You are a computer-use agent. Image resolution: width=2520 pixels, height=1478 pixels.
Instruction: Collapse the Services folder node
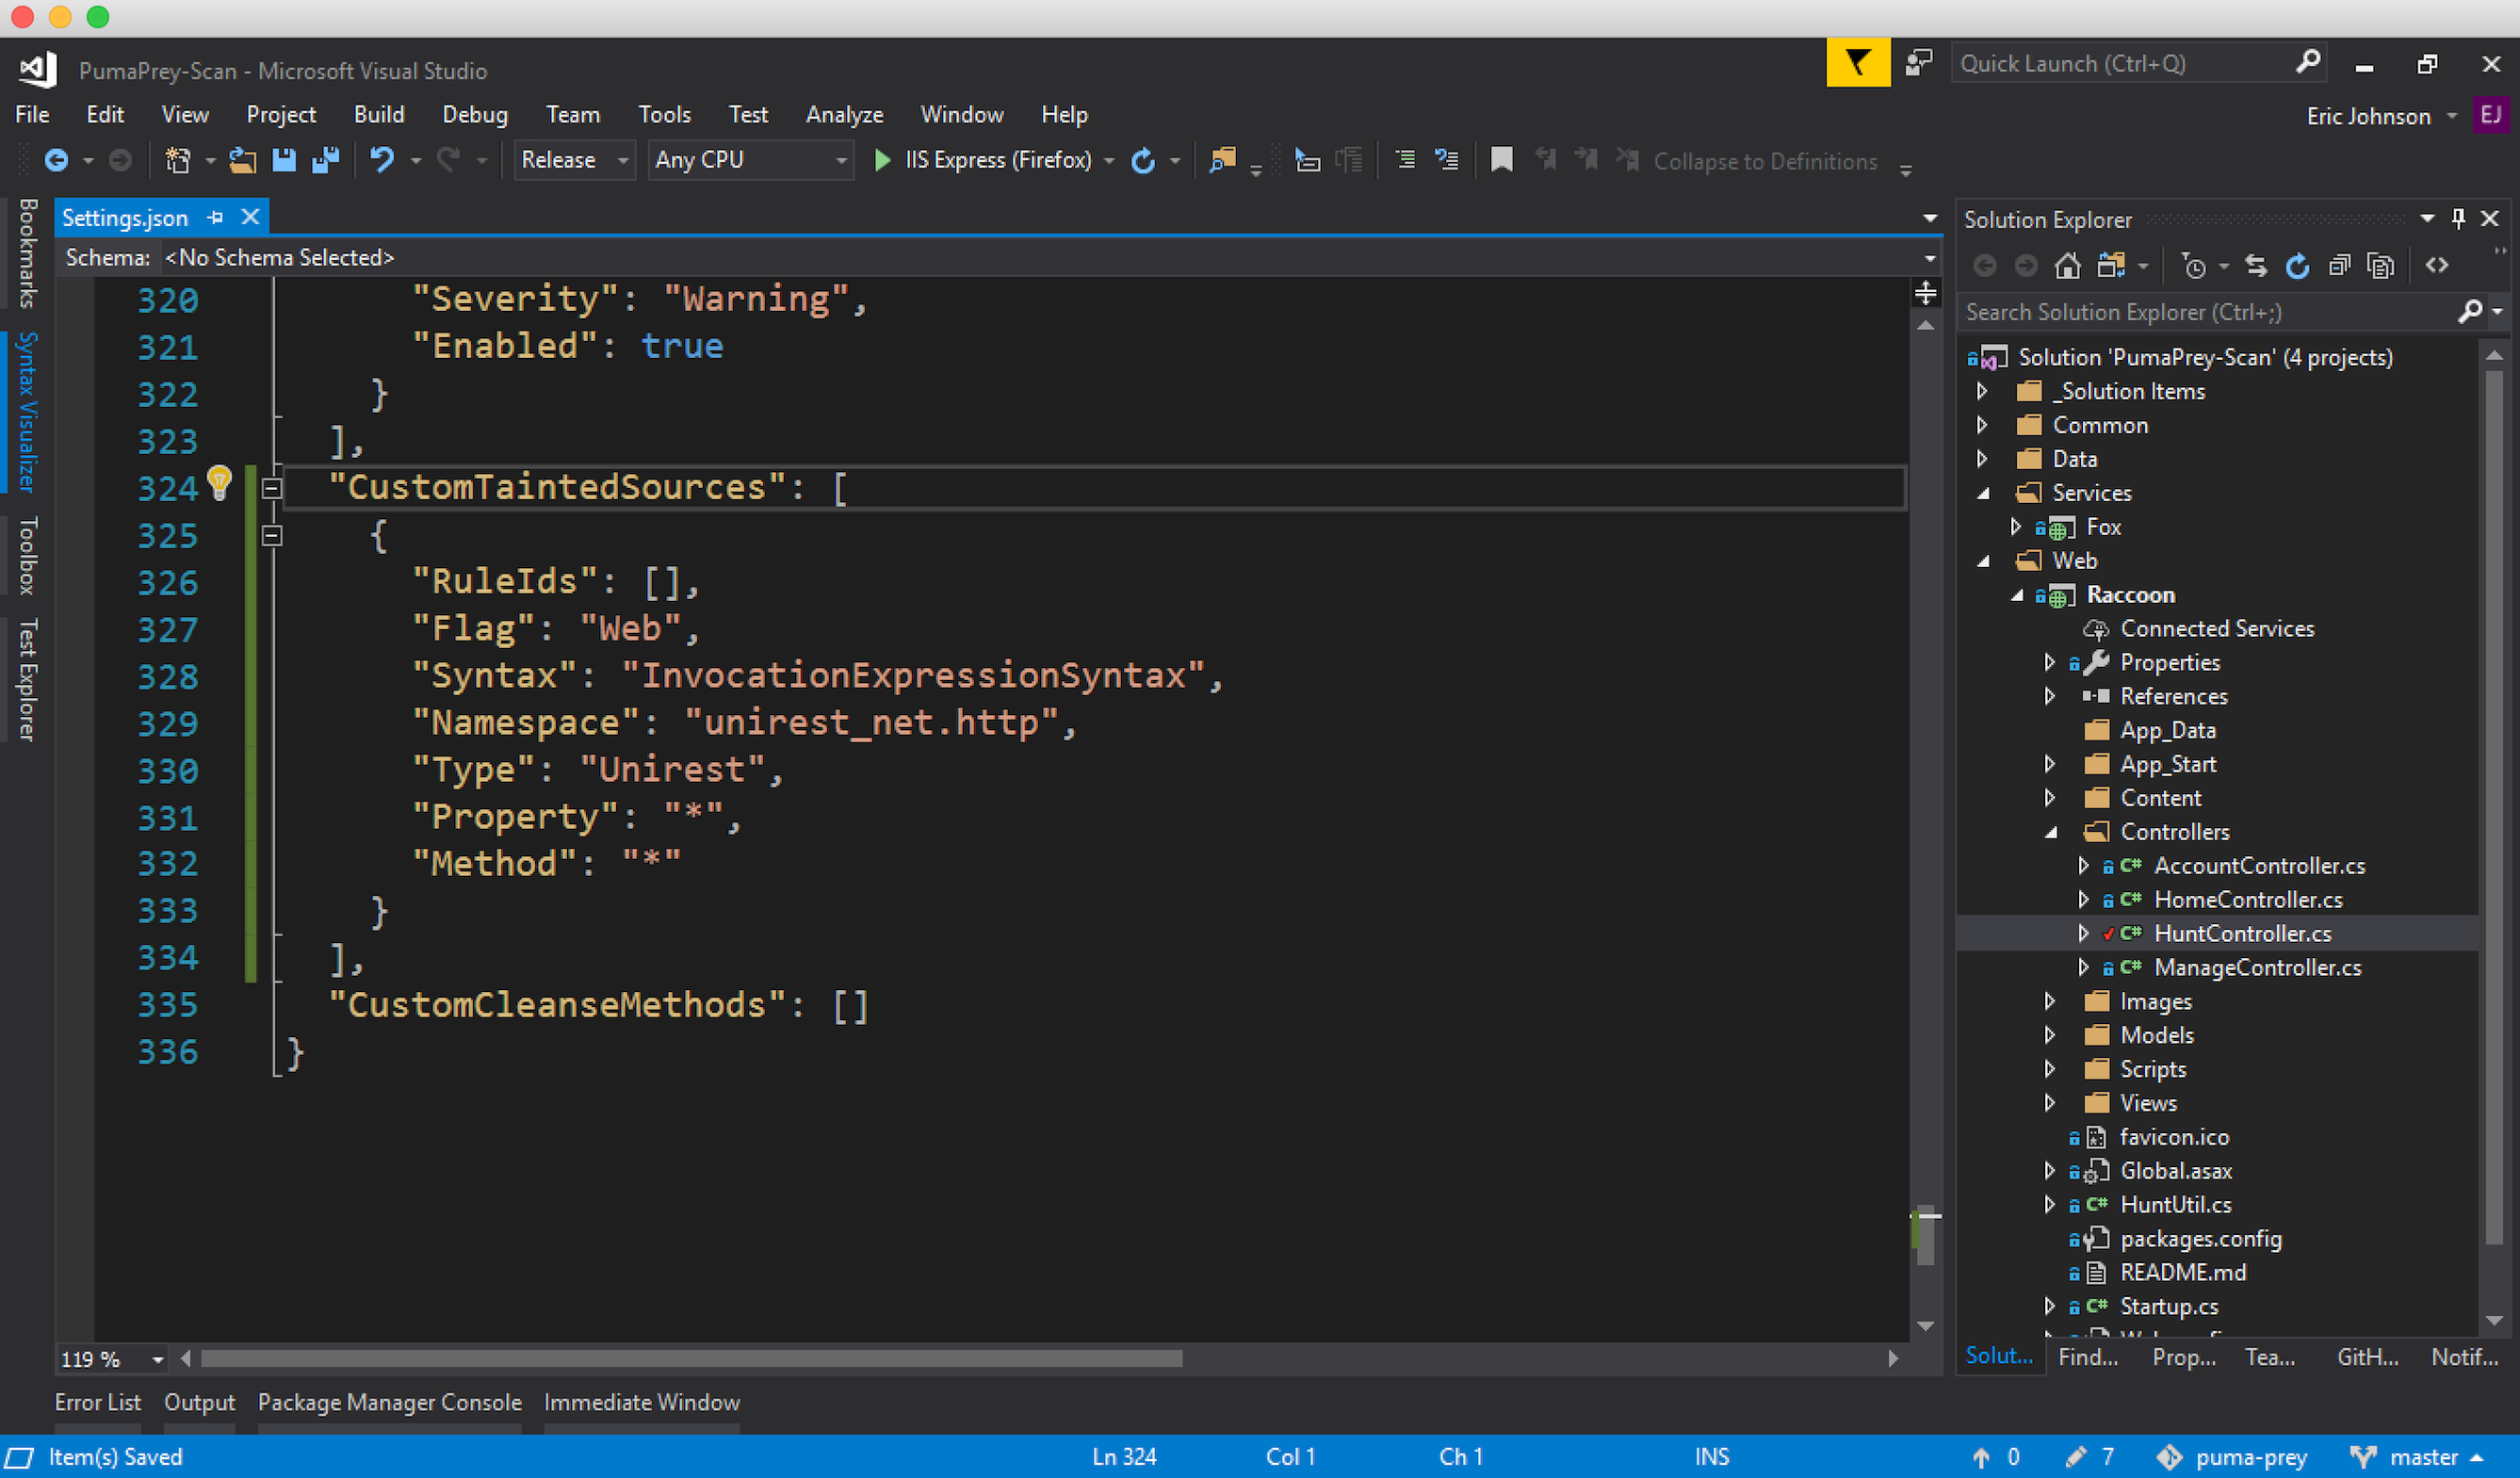[1983, 493]
